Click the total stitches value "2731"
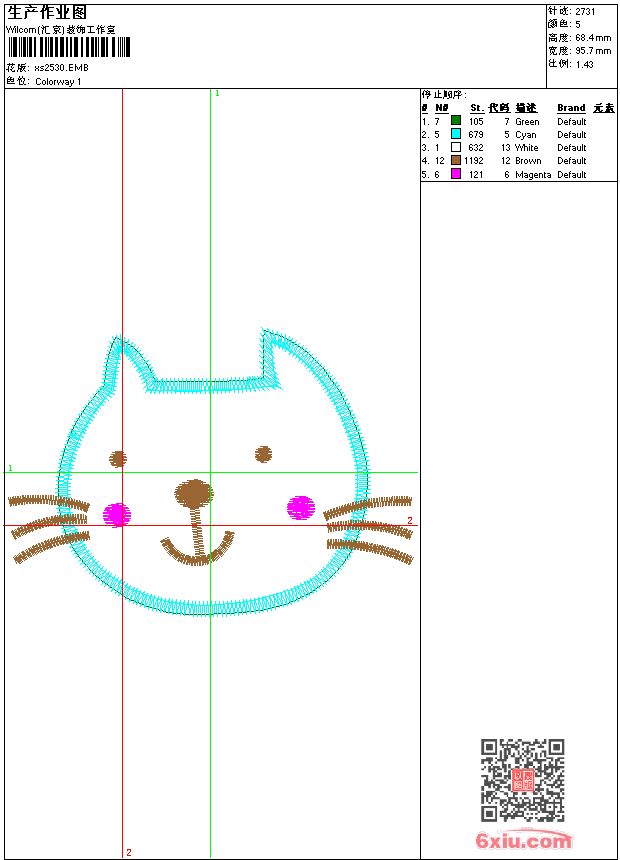The image size is (620, 860). 585,12
